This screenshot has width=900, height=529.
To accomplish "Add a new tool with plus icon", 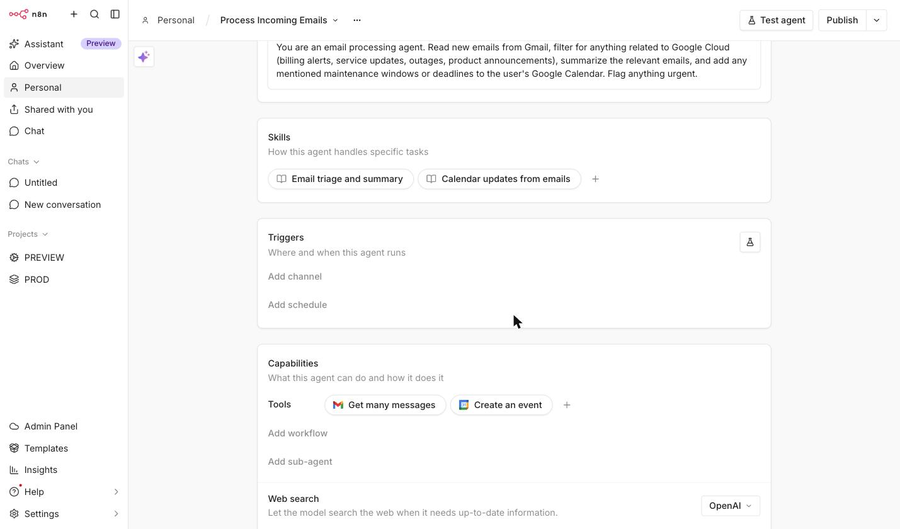I will [x=567, y=405].
